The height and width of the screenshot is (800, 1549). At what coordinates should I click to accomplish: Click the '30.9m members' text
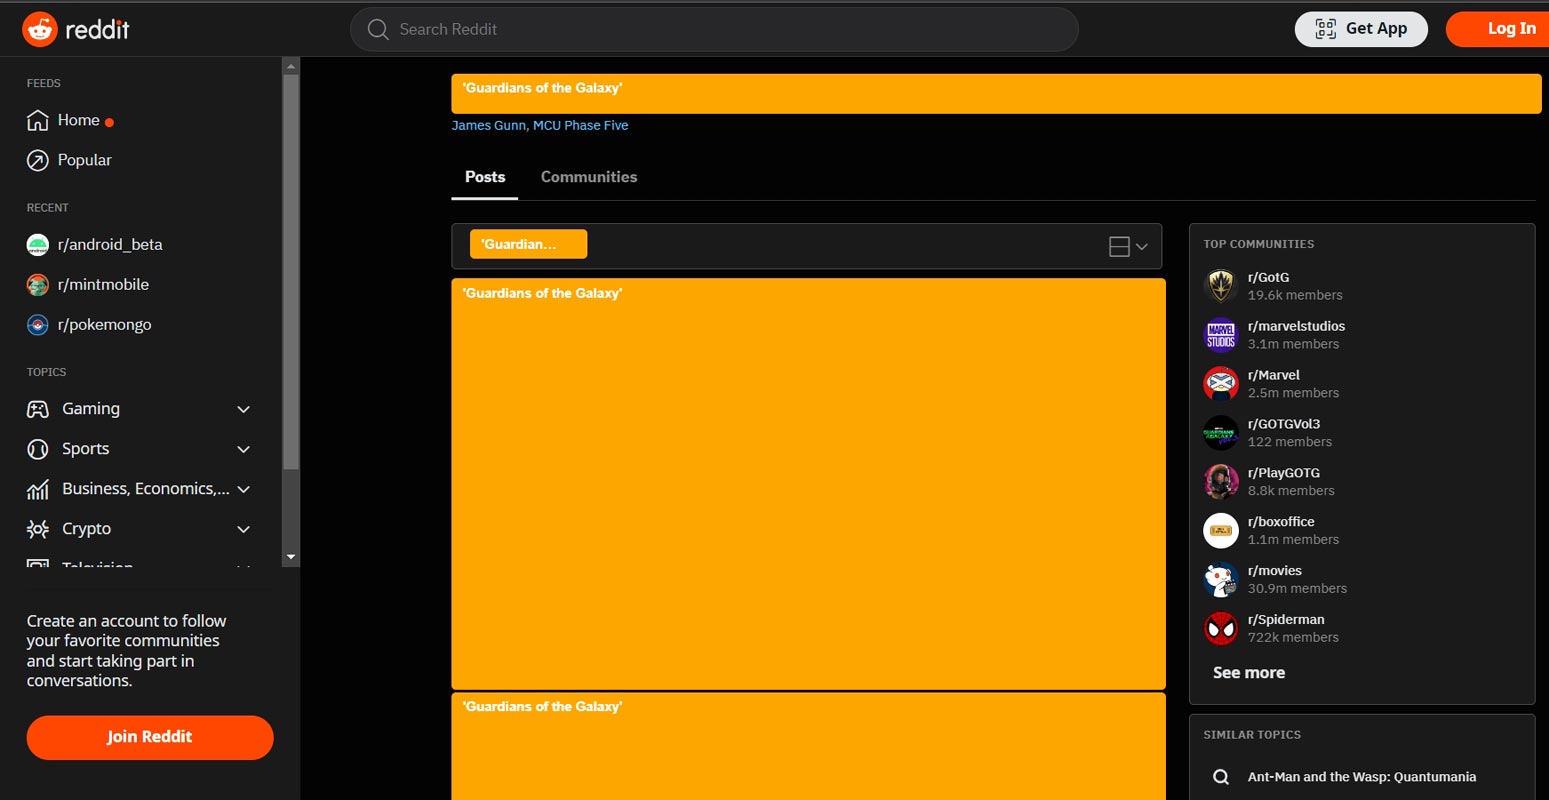tap(1297, 588)
